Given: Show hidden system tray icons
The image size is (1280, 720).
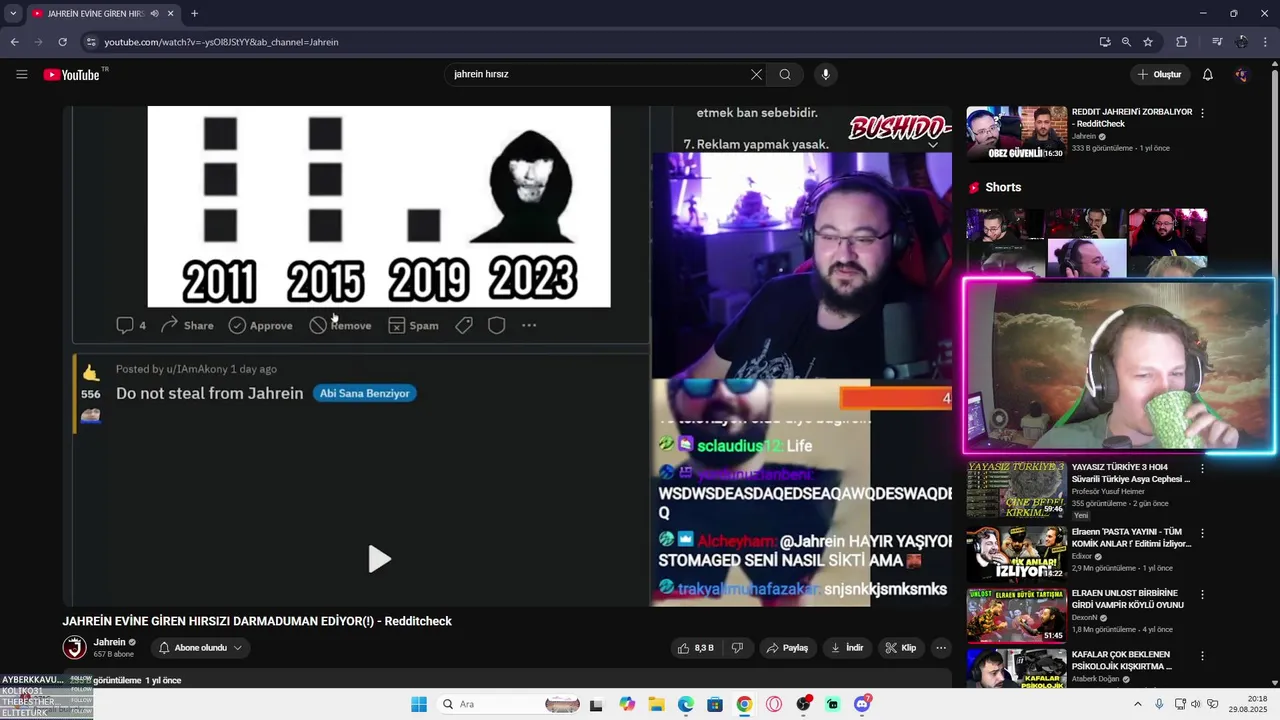Looking at the screenshot, I should [1137, 704].
